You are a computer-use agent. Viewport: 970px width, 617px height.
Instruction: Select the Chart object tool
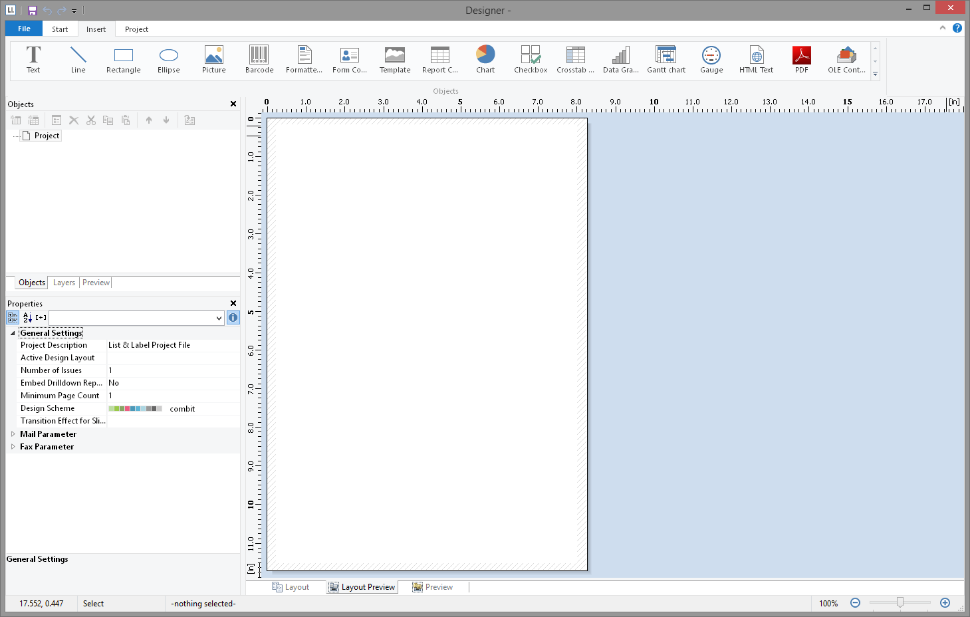(x=485, y=59)
